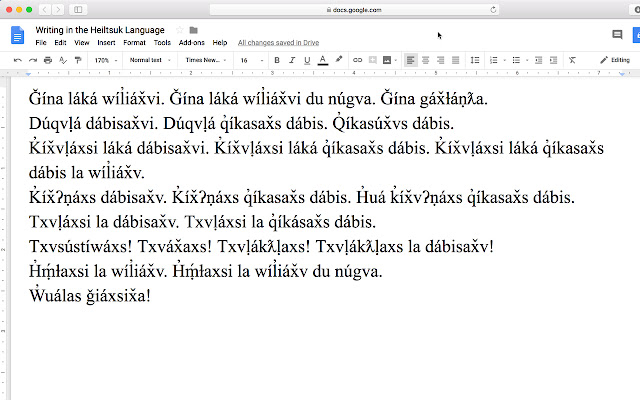Viewport: 640px width, 400px height.
Task: Open the Format menu
Action: click(134, 42)
